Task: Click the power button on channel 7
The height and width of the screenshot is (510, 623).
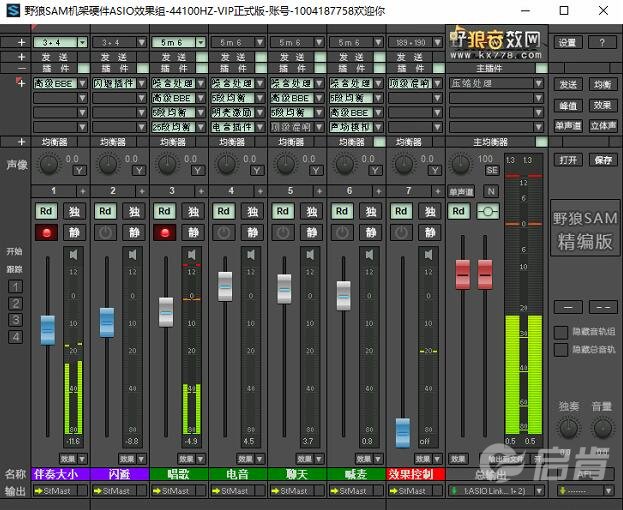Action: [x=401, y=233]
